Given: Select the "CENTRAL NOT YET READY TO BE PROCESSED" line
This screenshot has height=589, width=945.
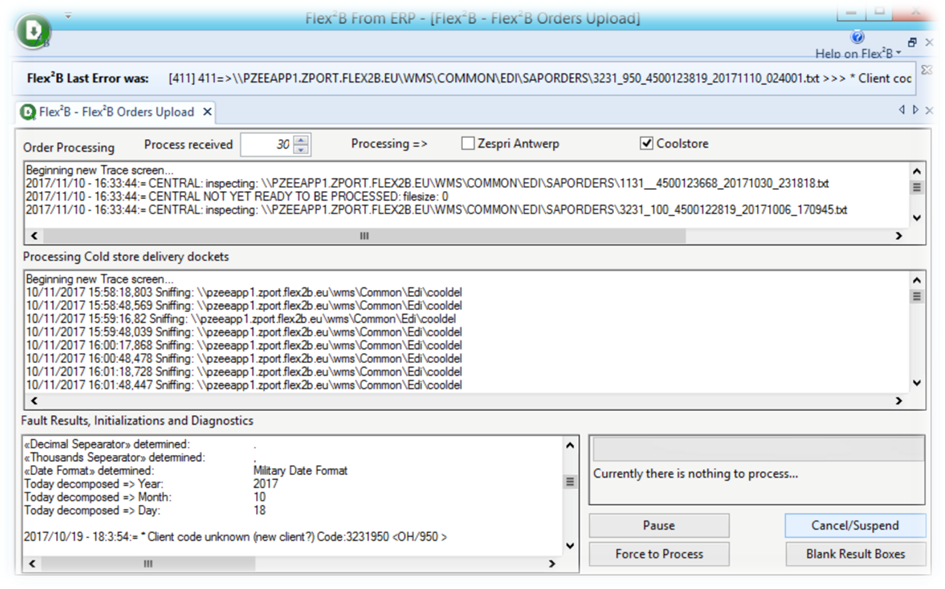Looking at the screenshot, I should coord(237,197).
